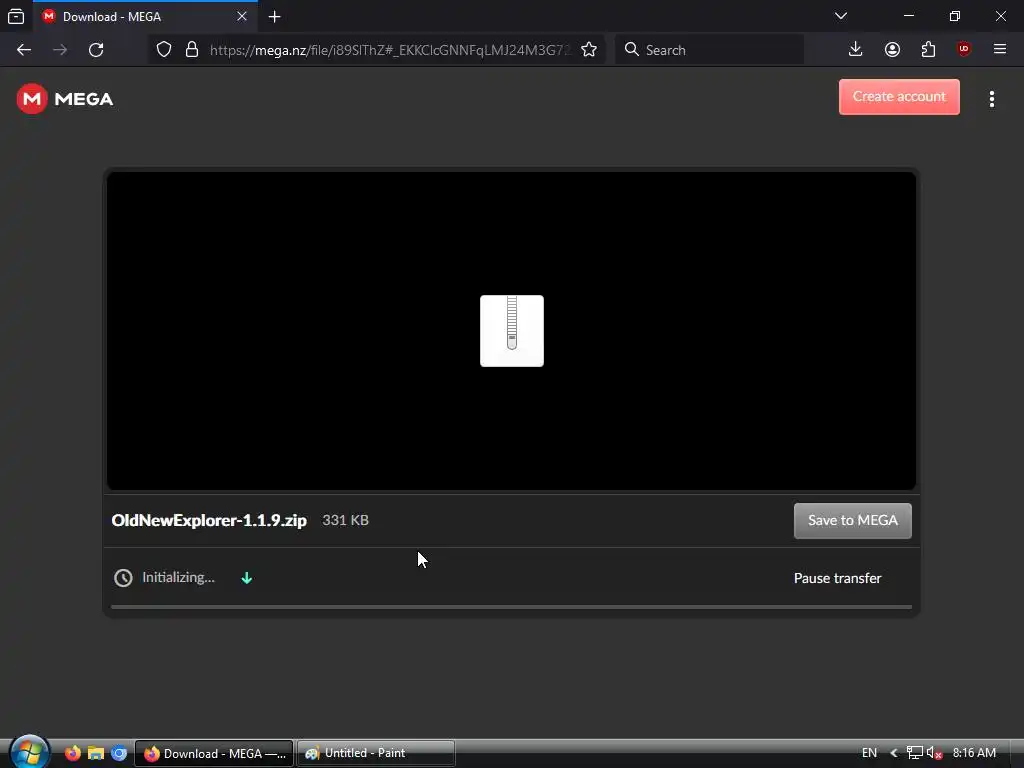Click the green download arrow icon
The image size is (1024, 768).
[247, 578]
